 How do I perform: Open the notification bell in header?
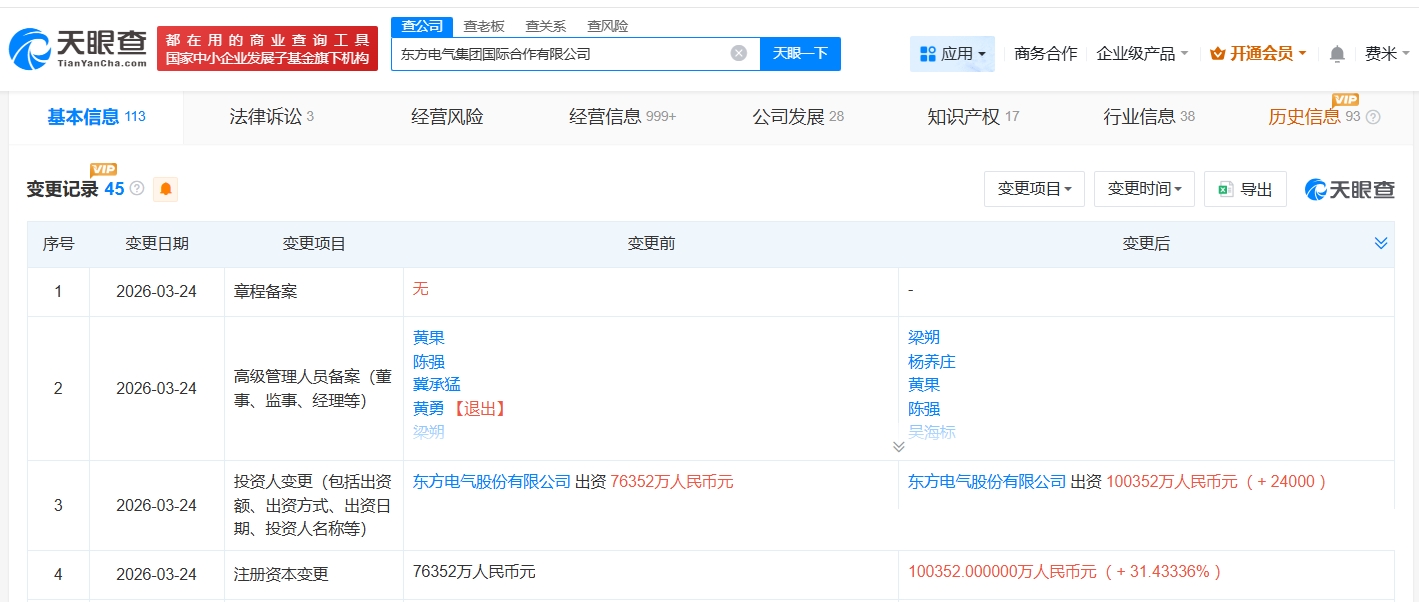click(1337, 54)
